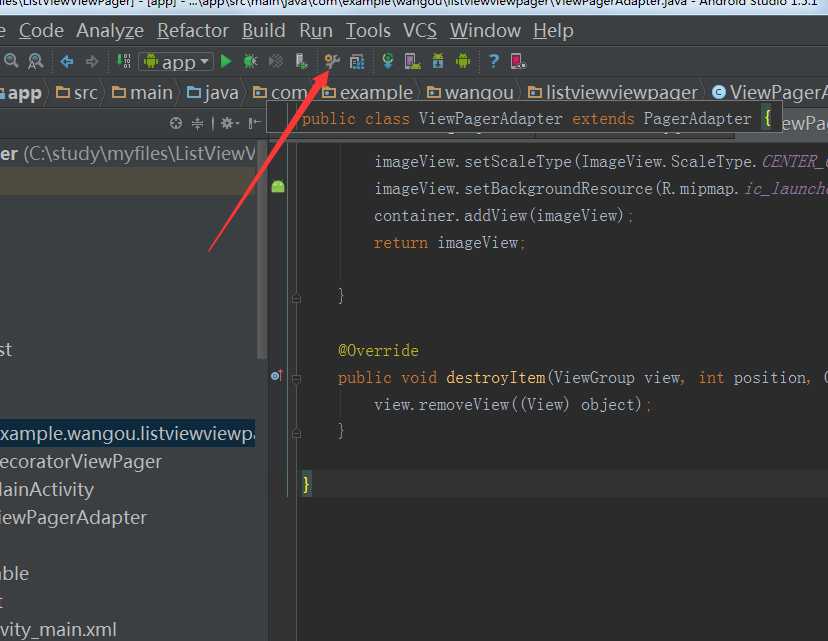Click 'container.addView(imageView)' code line
This screenshot has height=641, width=828.
point(503,215)
